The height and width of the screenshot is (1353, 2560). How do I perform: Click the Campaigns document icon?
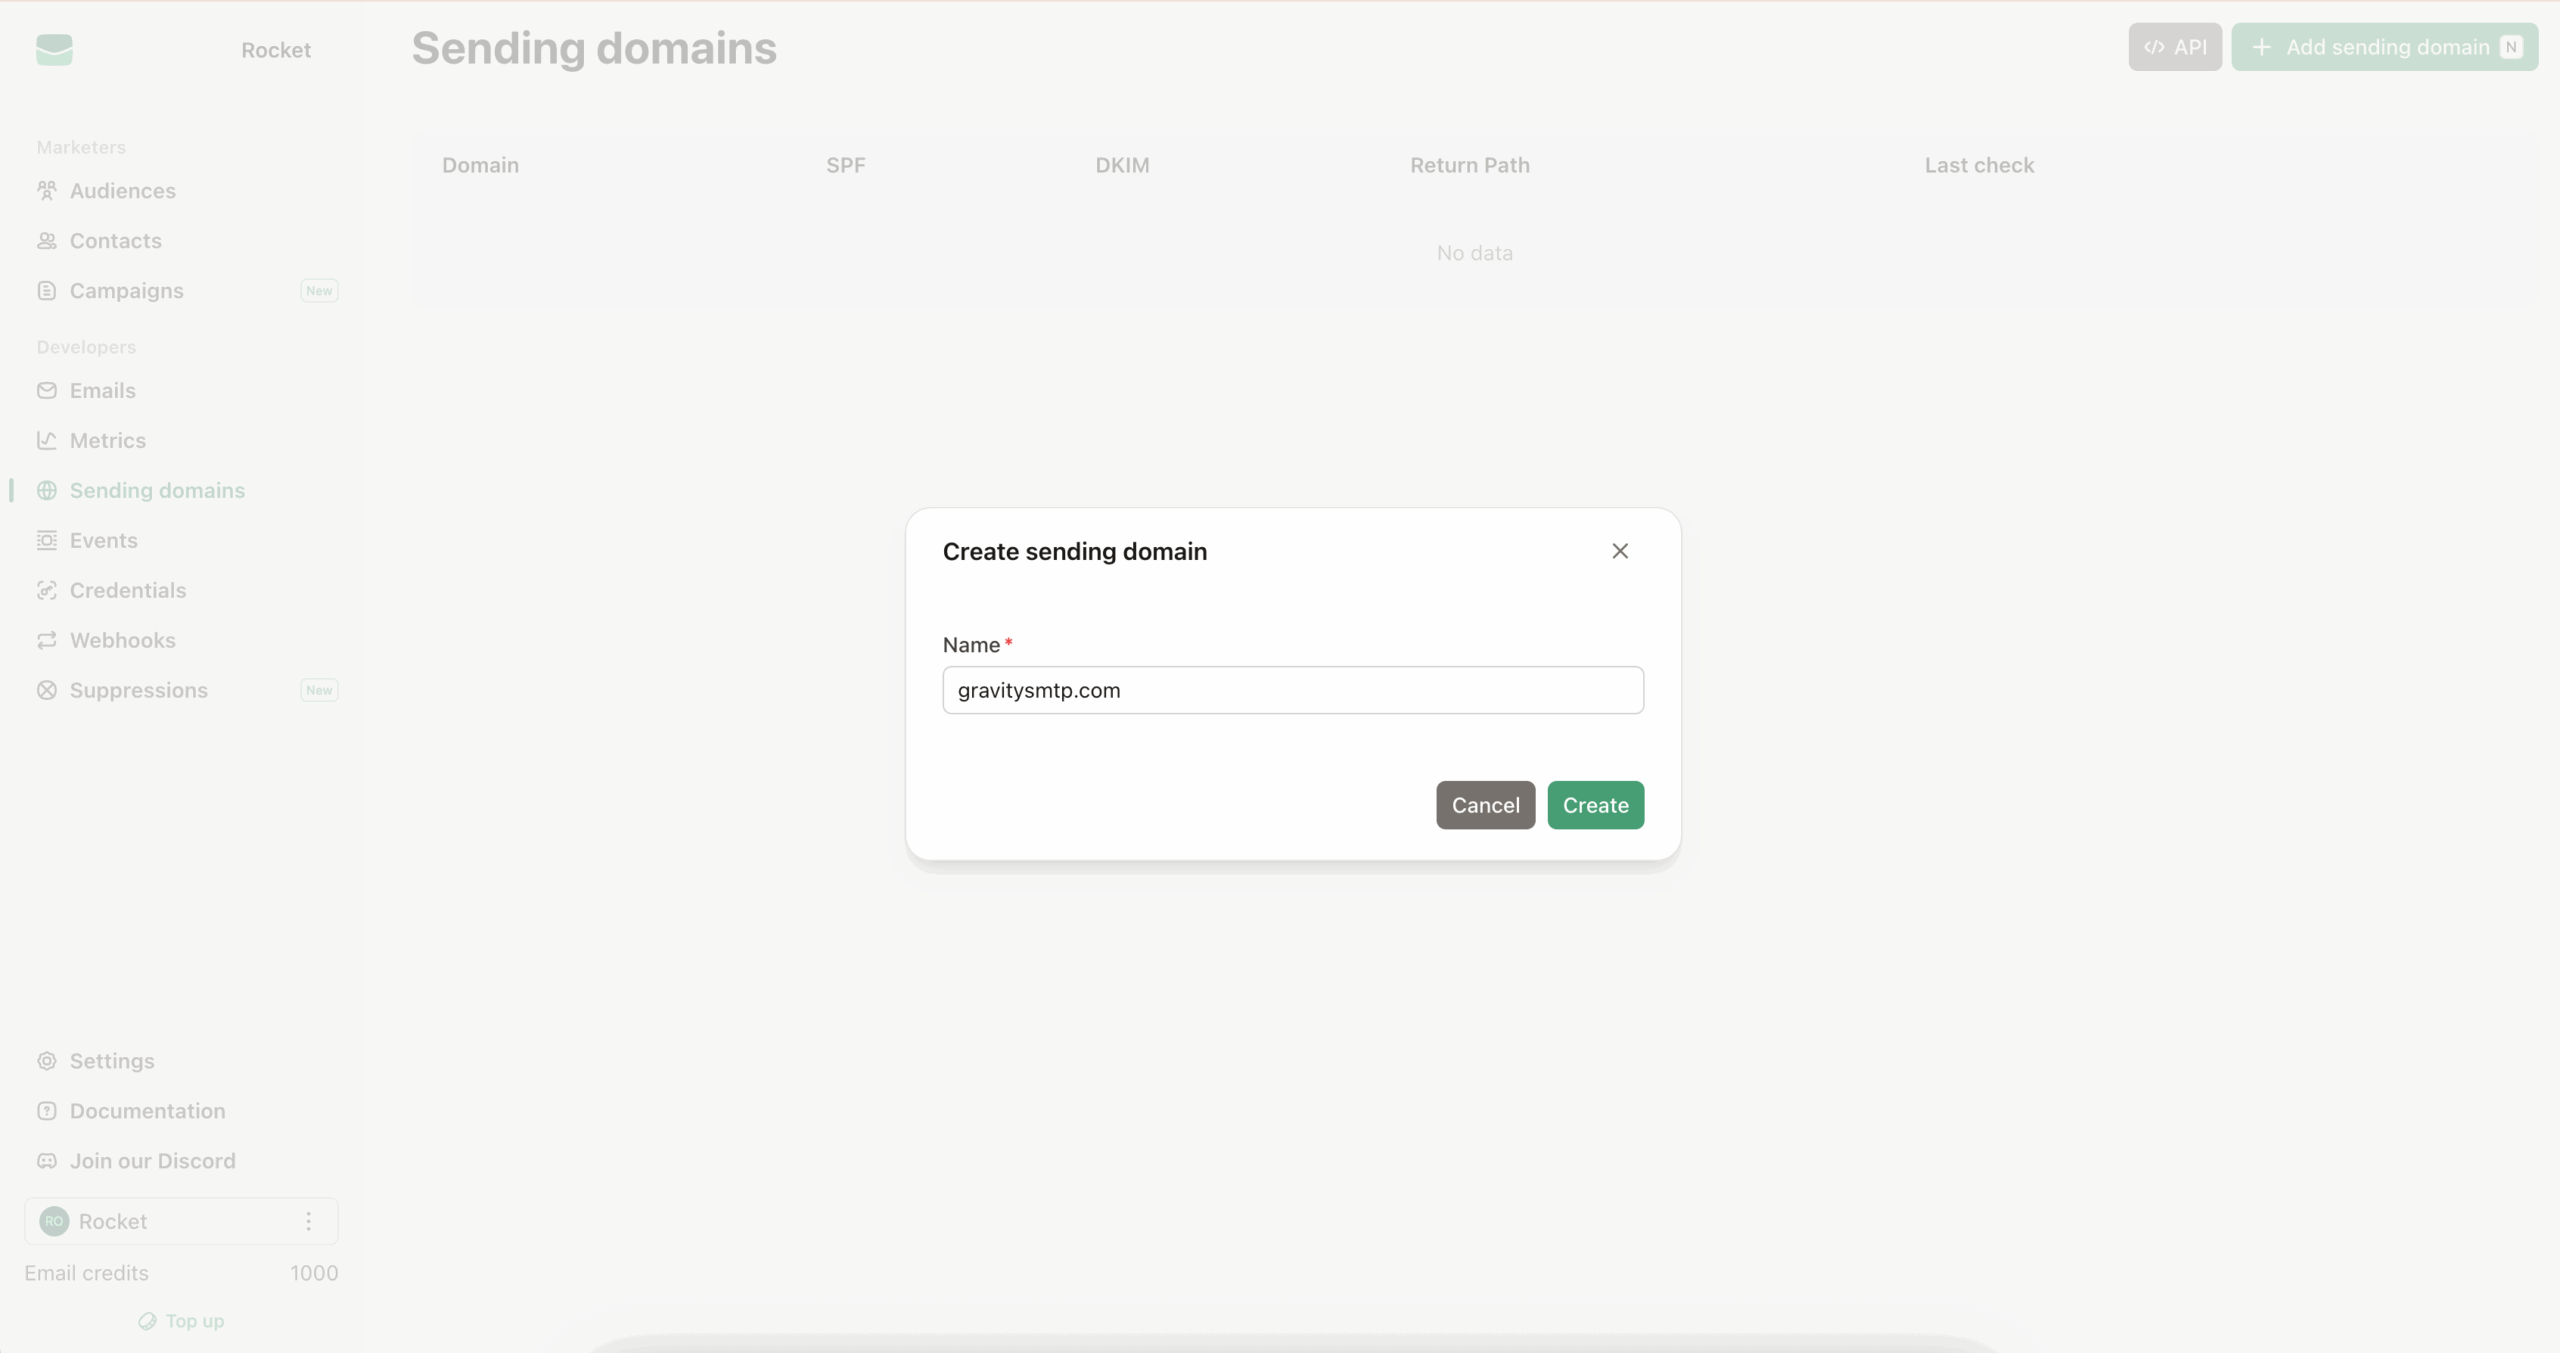(47, 290)
